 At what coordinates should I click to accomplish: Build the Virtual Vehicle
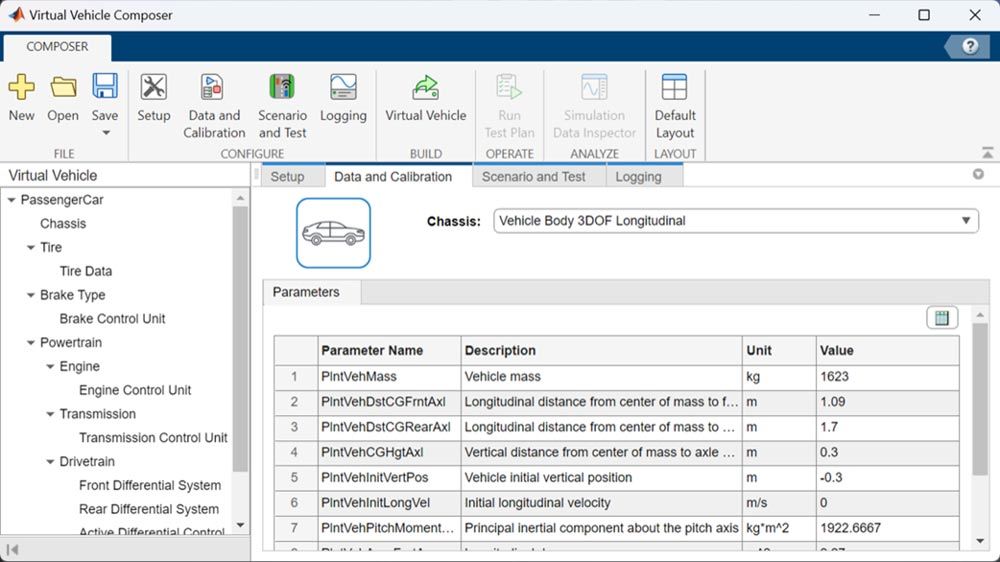425,98
